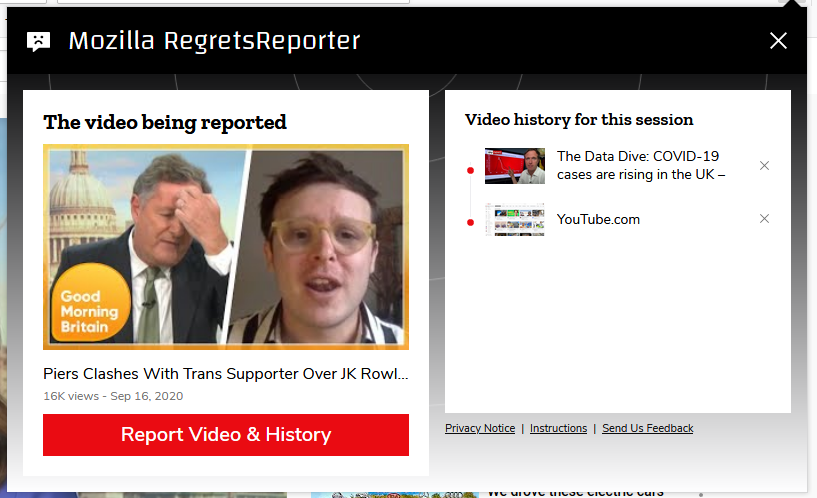Click the Data Dive COVID-19 video thumbnail
Viewport: 817px width, 498px height.
(515, 166)
